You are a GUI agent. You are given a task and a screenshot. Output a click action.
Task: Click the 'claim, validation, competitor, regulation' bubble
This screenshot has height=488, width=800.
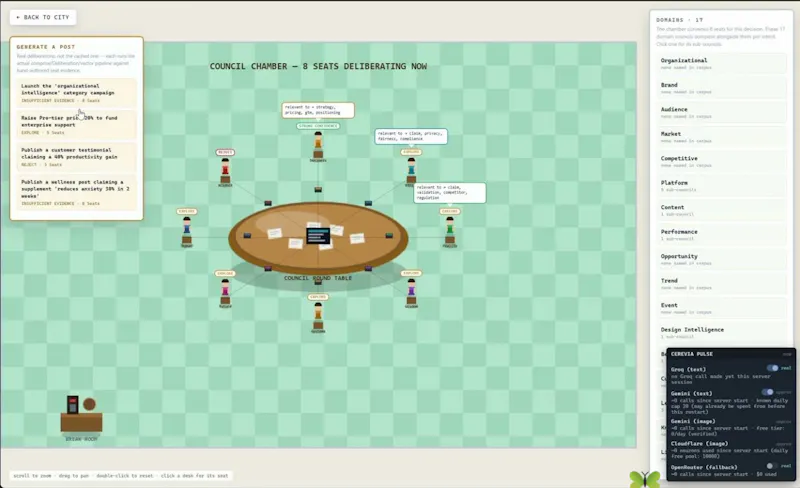(449, 192)
